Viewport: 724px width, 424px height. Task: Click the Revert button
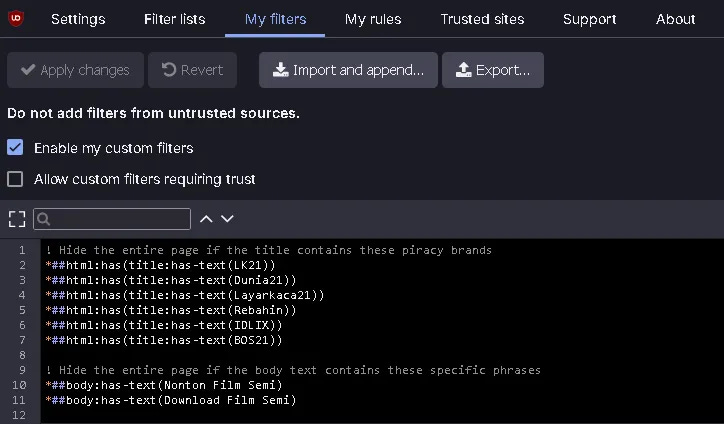click(193, 70)
